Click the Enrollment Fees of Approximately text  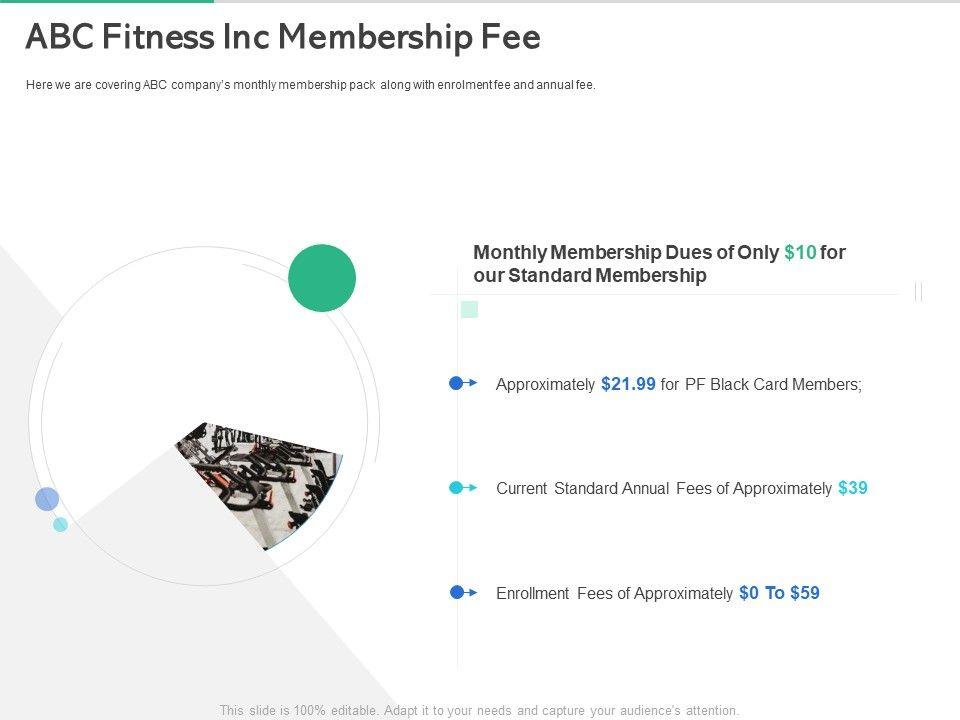click(614, 594)
